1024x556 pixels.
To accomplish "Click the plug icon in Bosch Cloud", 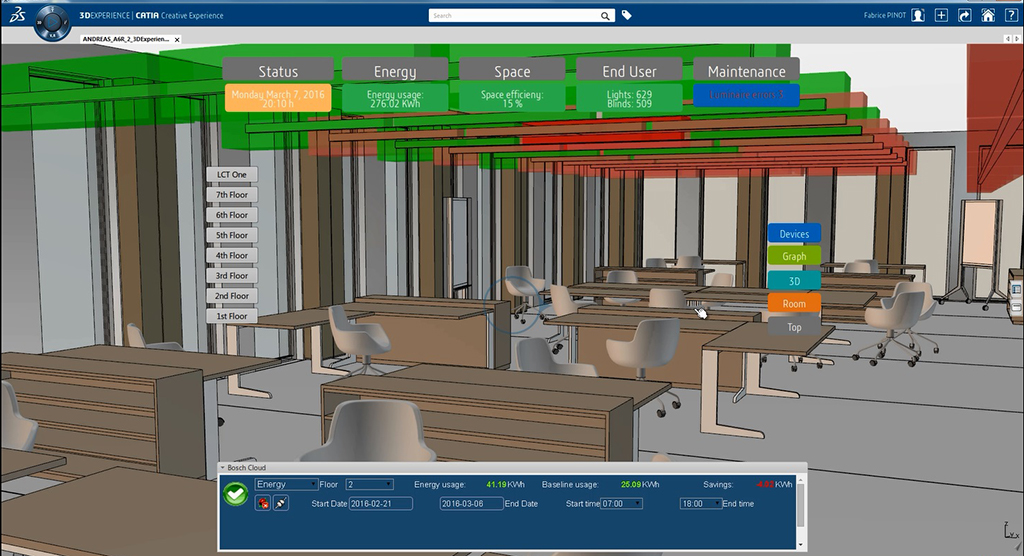I will click(x=281, y=503).
